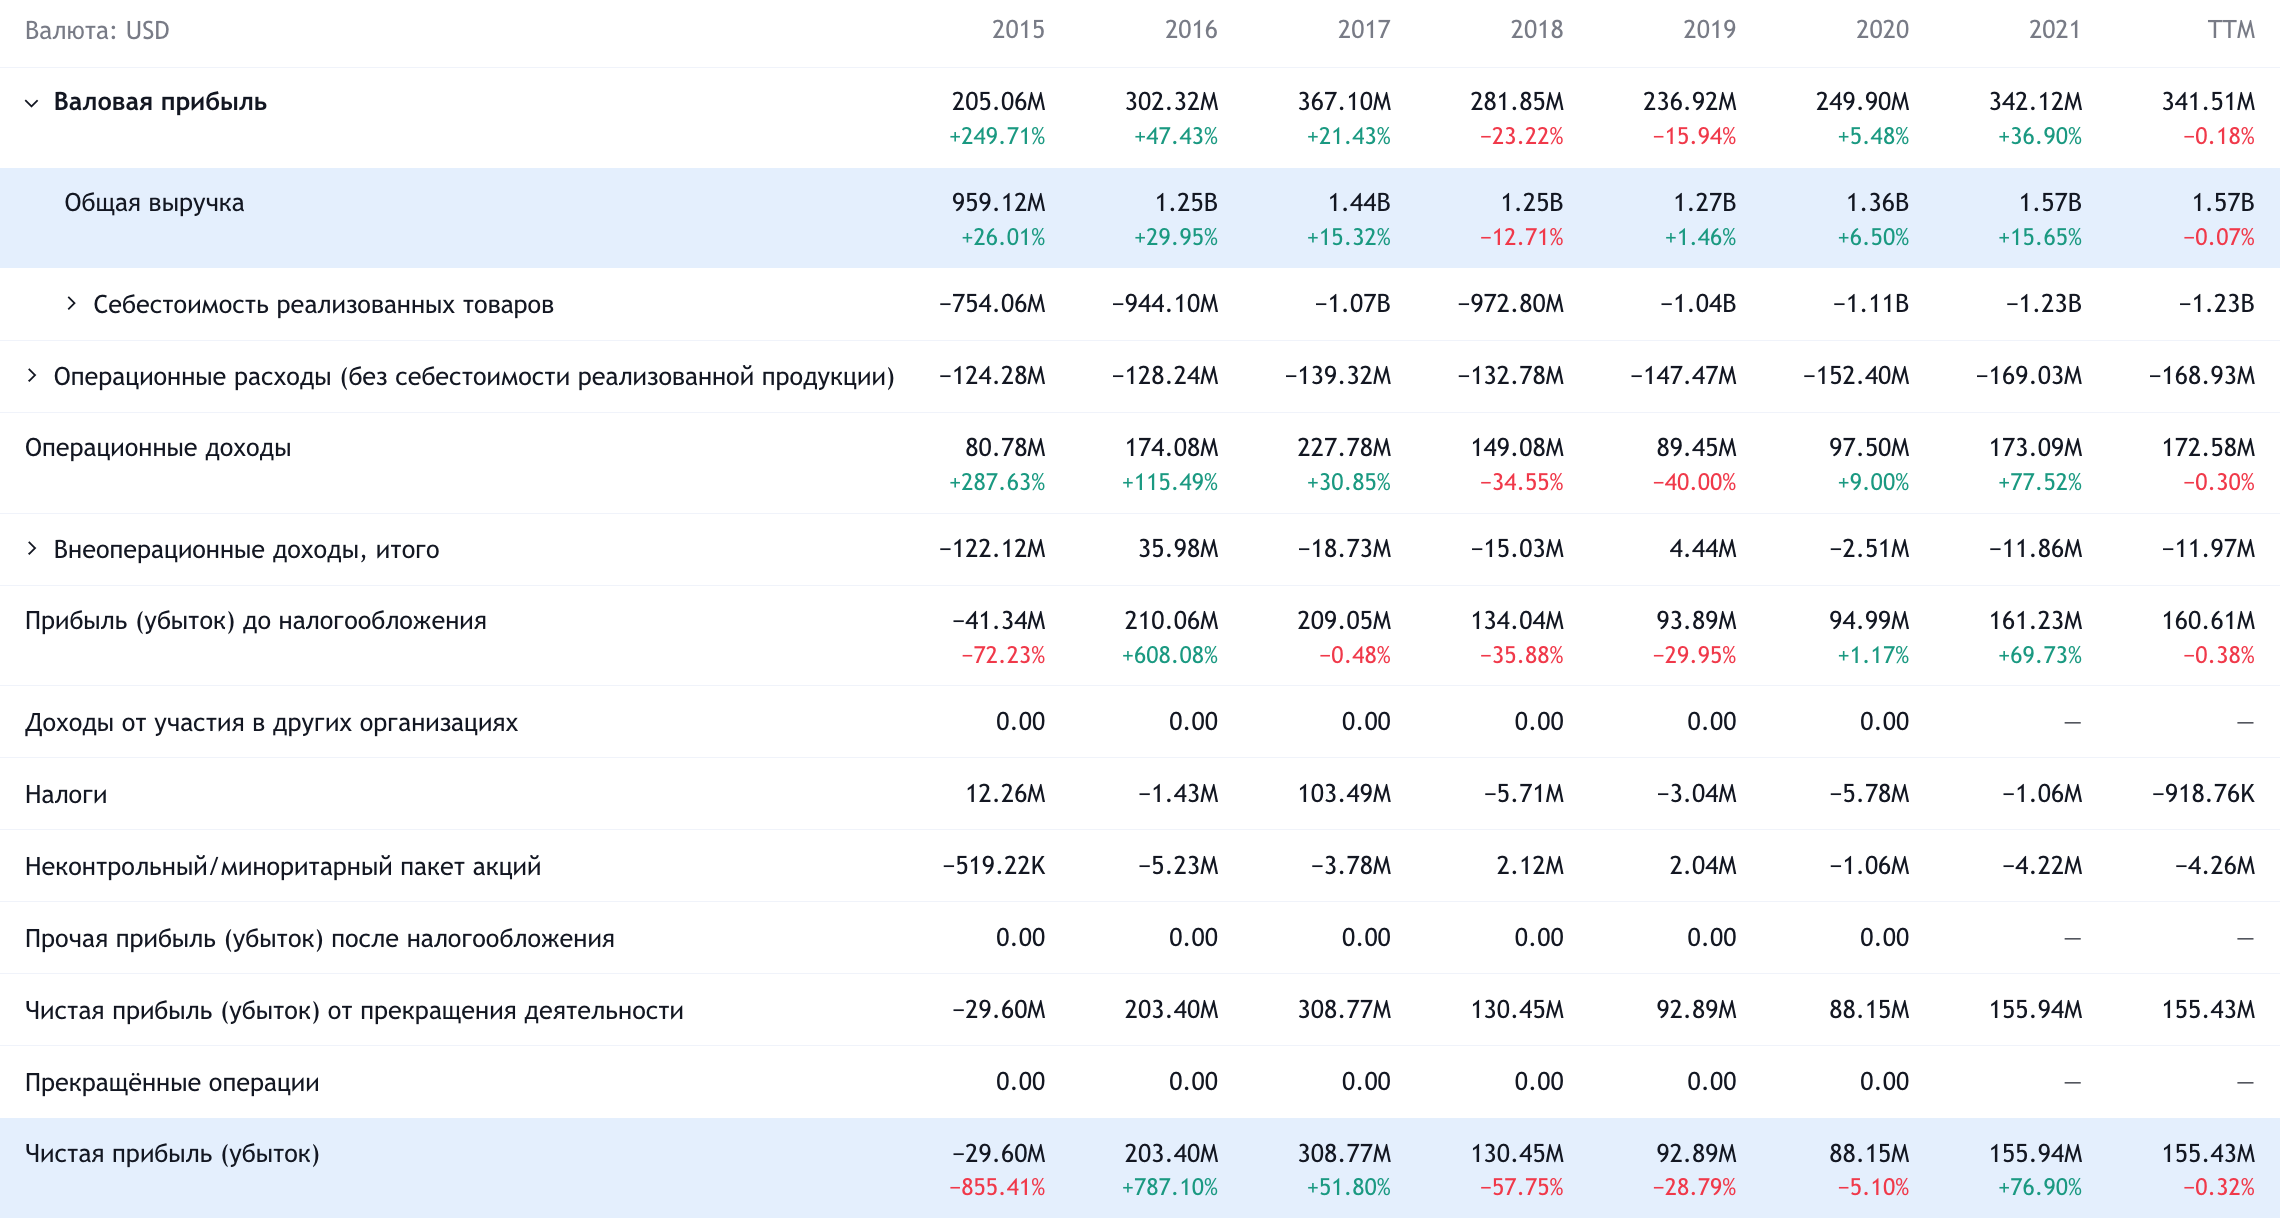This screenshot has height=1218, width=2280.
Task: Click the 2020 column header
Action: (1883, 30)
